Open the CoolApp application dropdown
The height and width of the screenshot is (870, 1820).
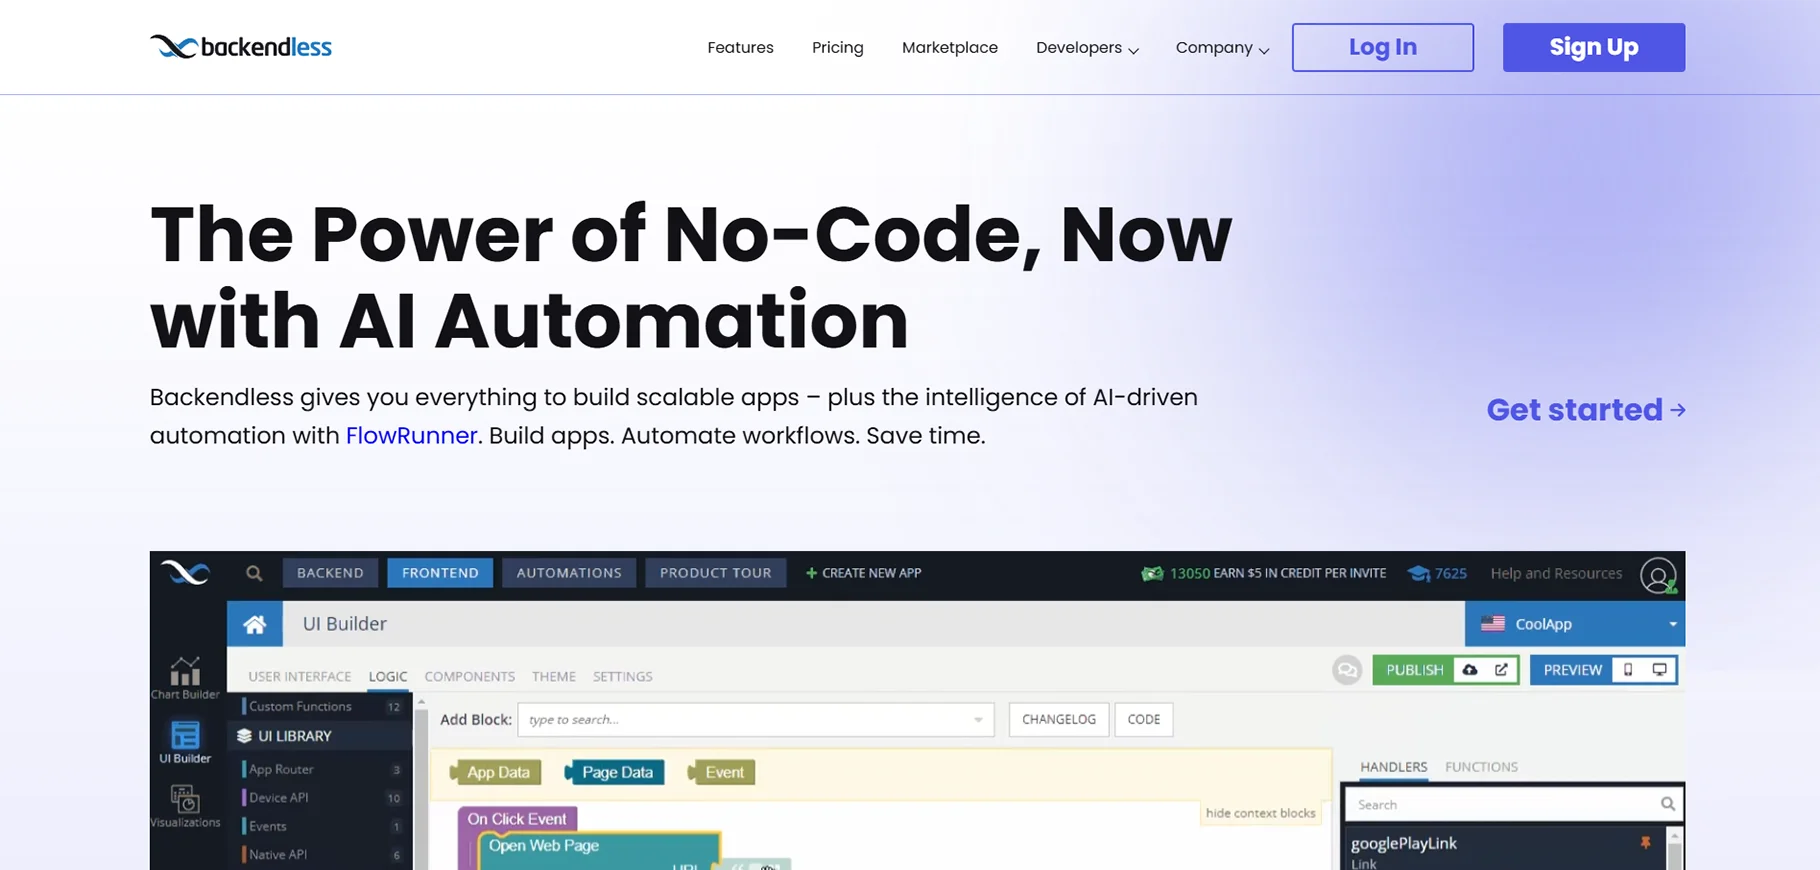1575,624
